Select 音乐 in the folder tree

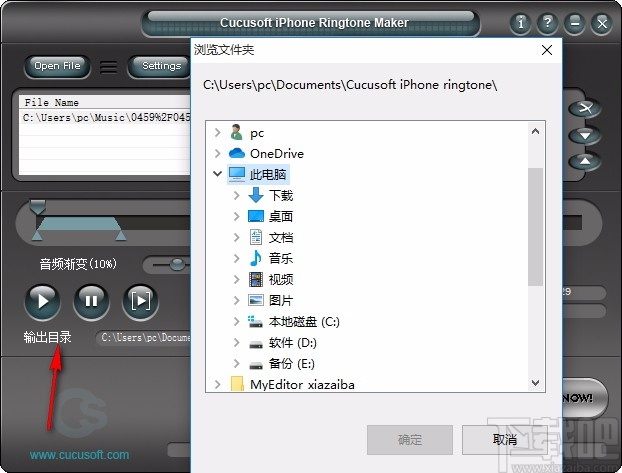point(281,258)
